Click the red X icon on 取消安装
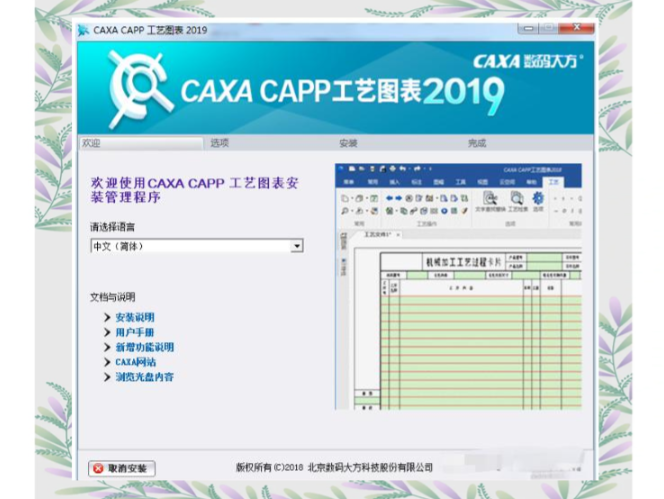 98,469
